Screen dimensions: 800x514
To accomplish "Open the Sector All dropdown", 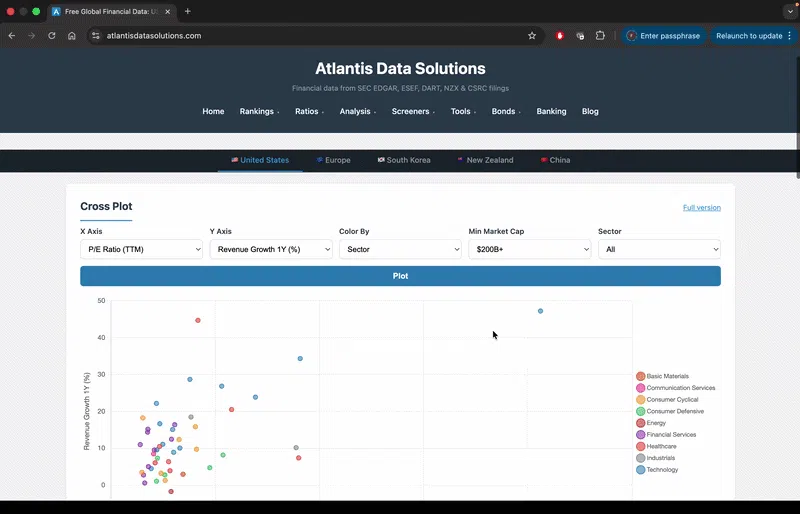I will (659, 249).
